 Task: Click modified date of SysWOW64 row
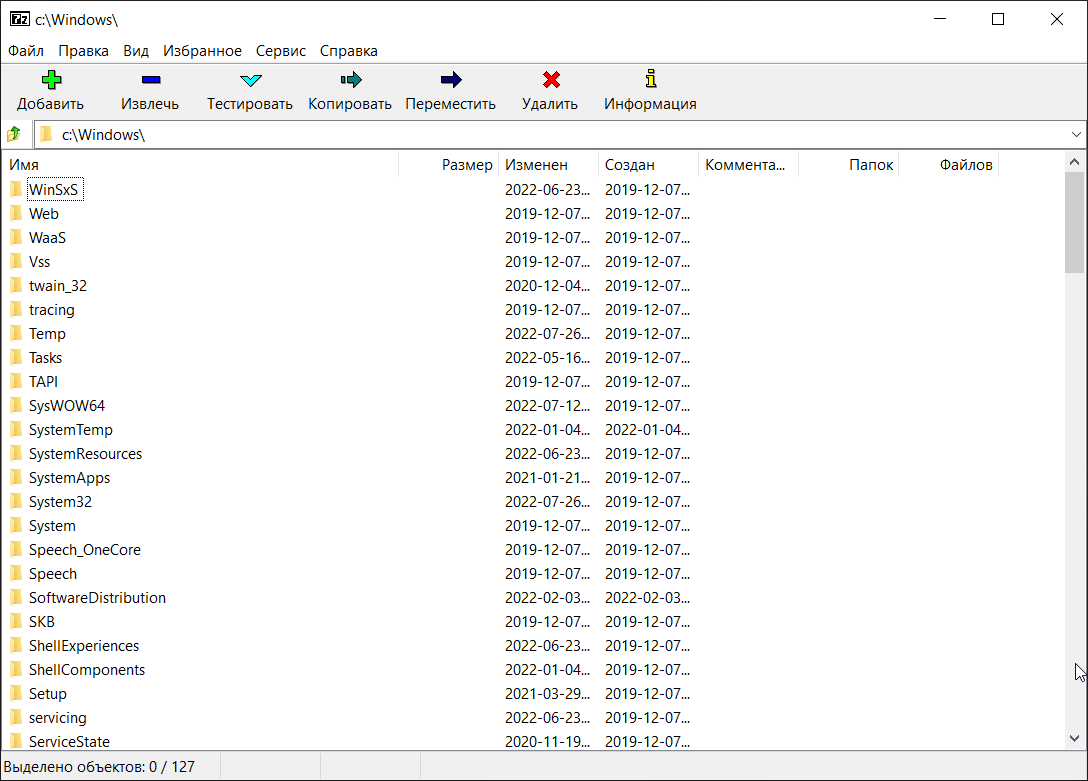click(x=547, y=406)
